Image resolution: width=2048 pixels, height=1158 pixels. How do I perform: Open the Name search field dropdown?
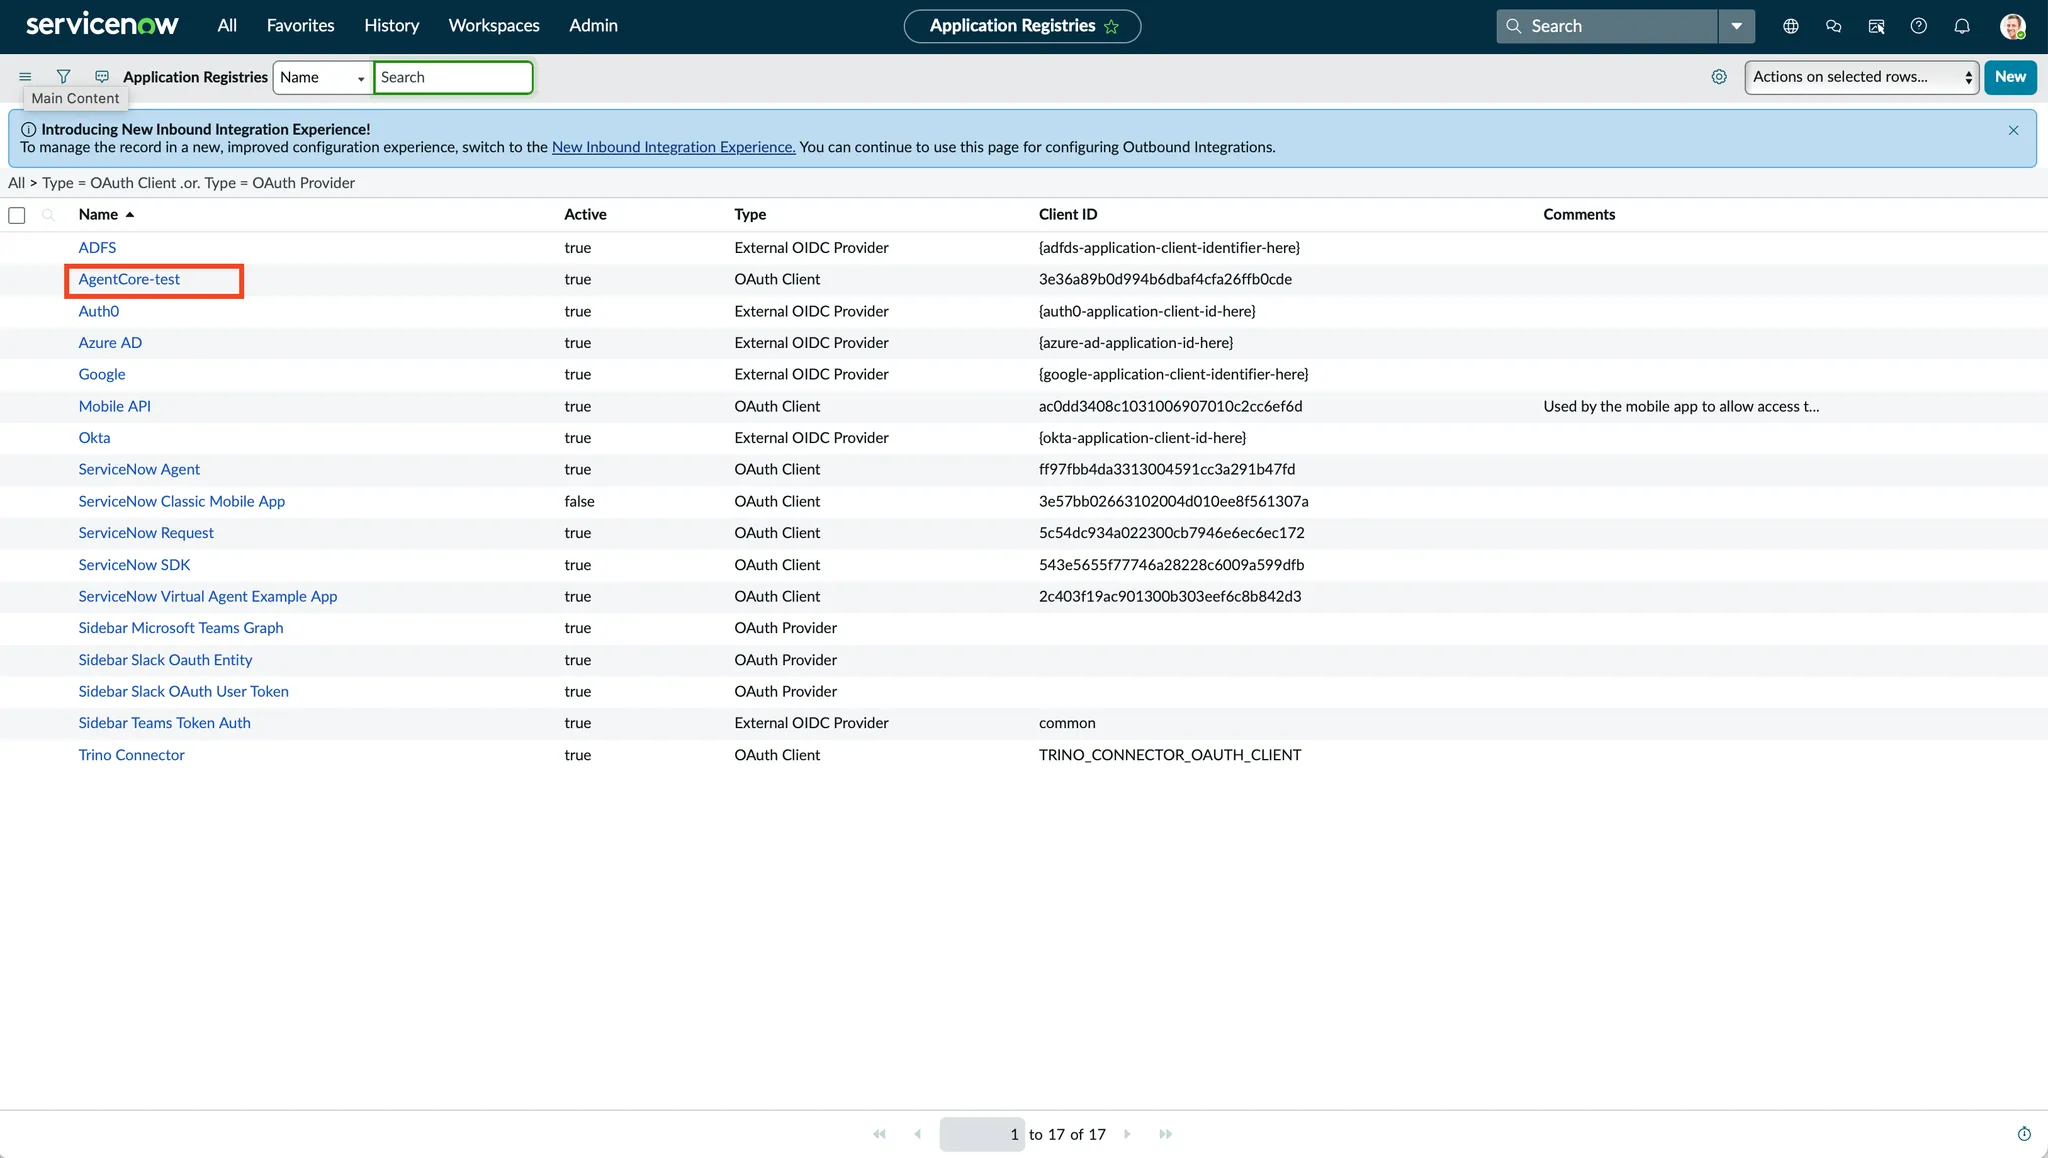coord(322,77)
